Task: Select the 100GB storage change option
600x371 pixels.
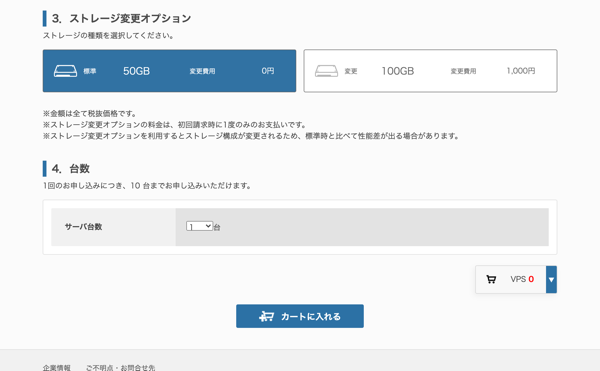Action: tap(430, 71)
